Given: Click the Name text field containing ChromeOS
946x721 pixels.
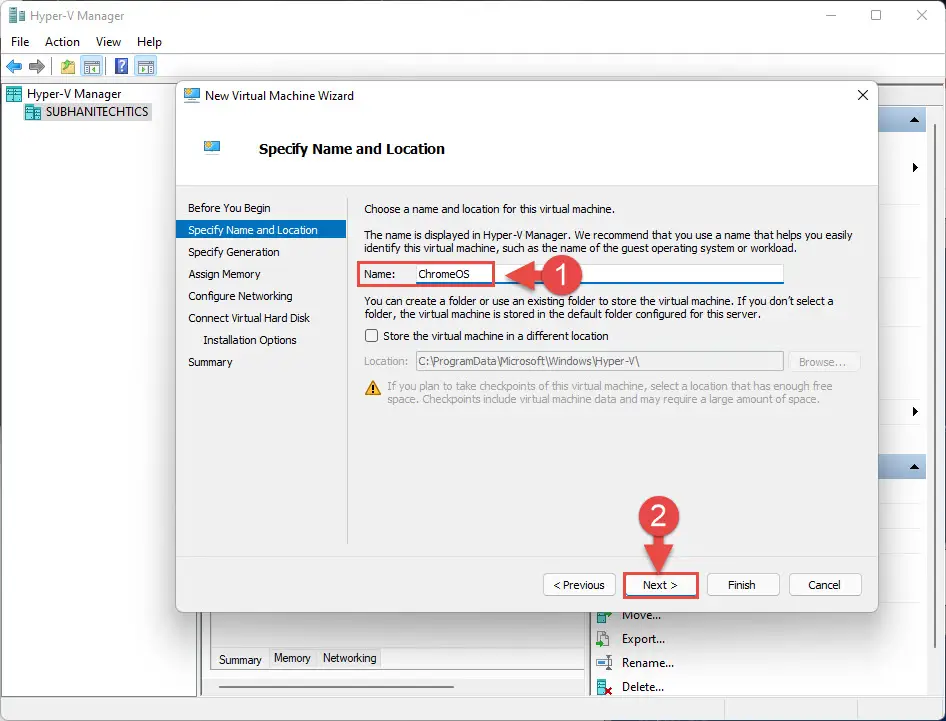Looking at the screenshot, I should [599, 274].
